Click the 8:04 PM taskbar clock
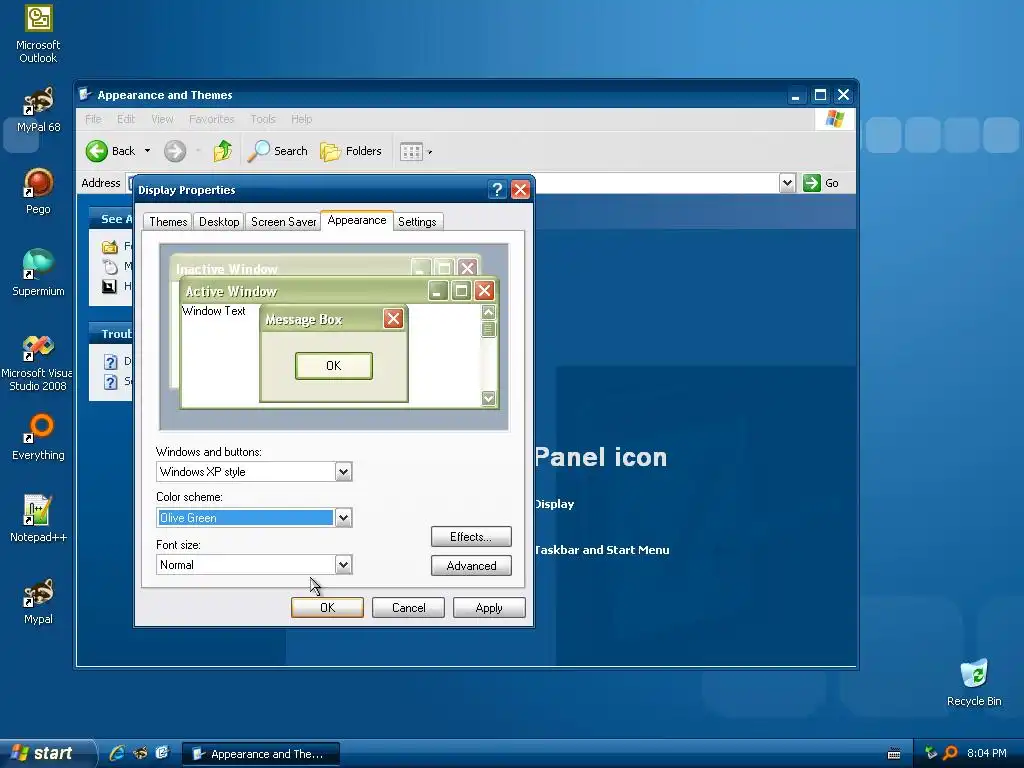Viewport: 1024px width, 768px height. (x=986, y=753)
